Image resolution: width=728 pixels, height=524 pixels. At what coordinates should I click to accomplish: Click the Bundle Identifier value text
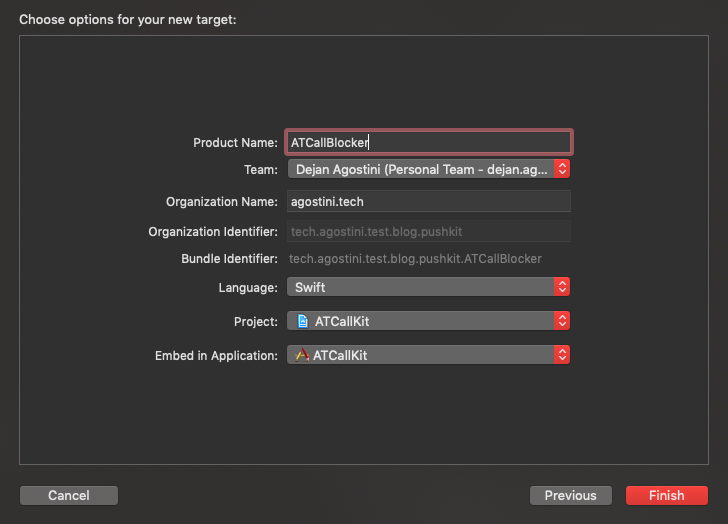(415, 259)
